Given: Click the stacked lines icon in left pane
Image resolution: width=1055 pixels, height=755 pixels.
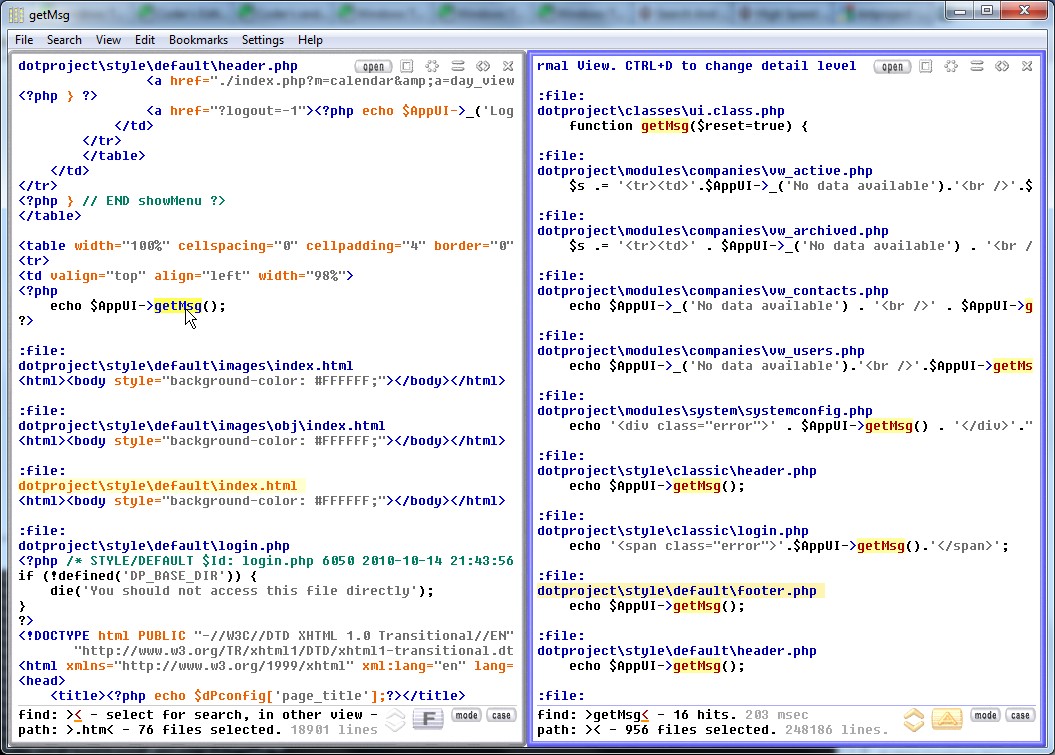Looking at the screenshot, I should tap(458, 67).
